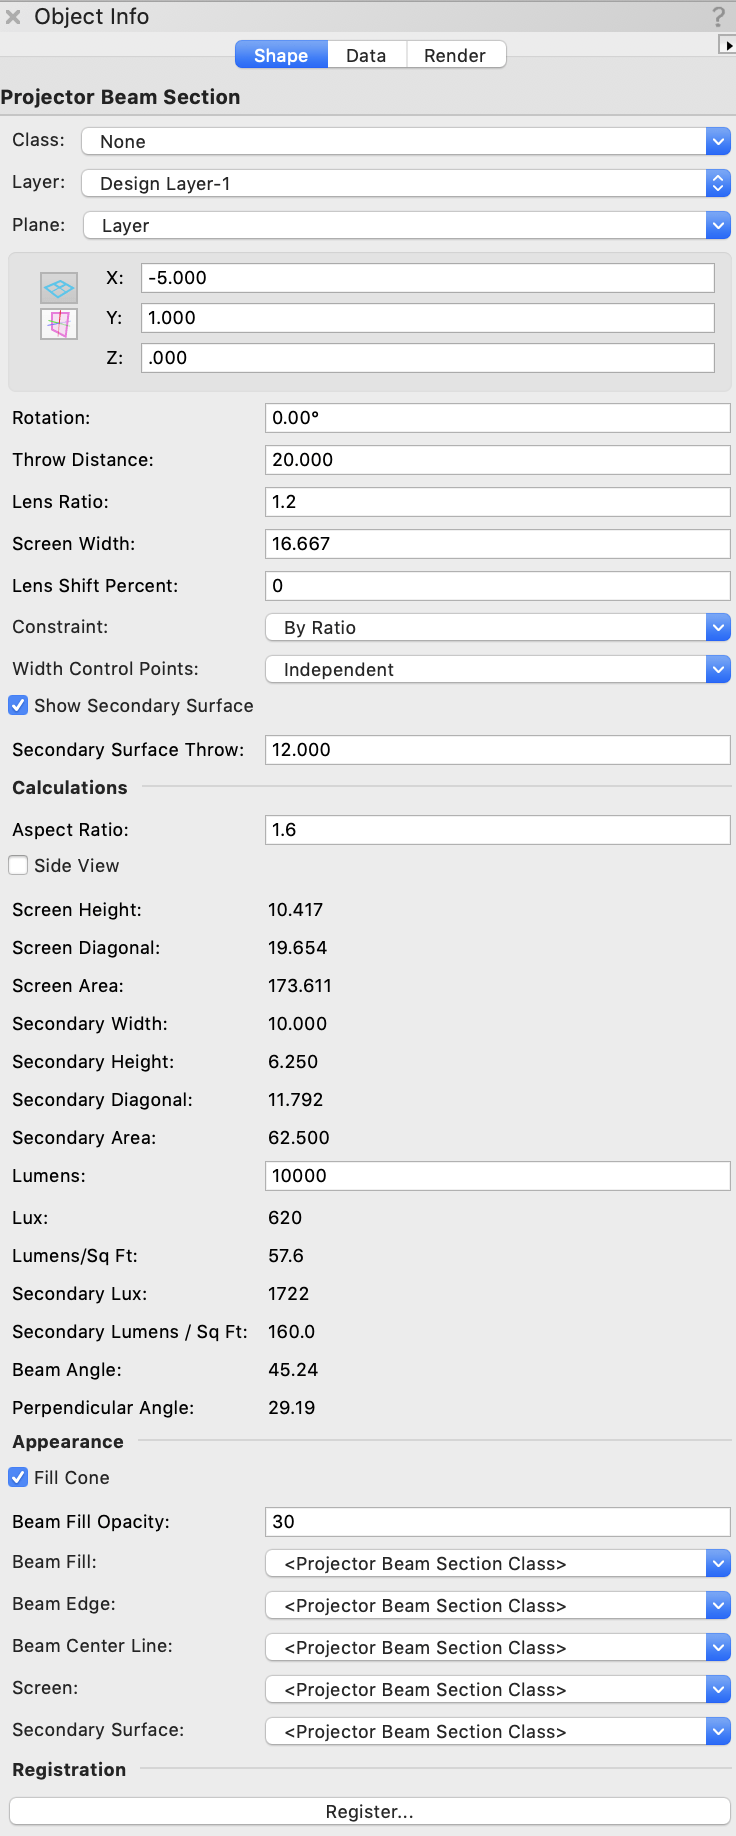Screen dimensions: 736x1836
Task: Open the Beam Fill class dropdown
Action: (x=497, y=1564)
